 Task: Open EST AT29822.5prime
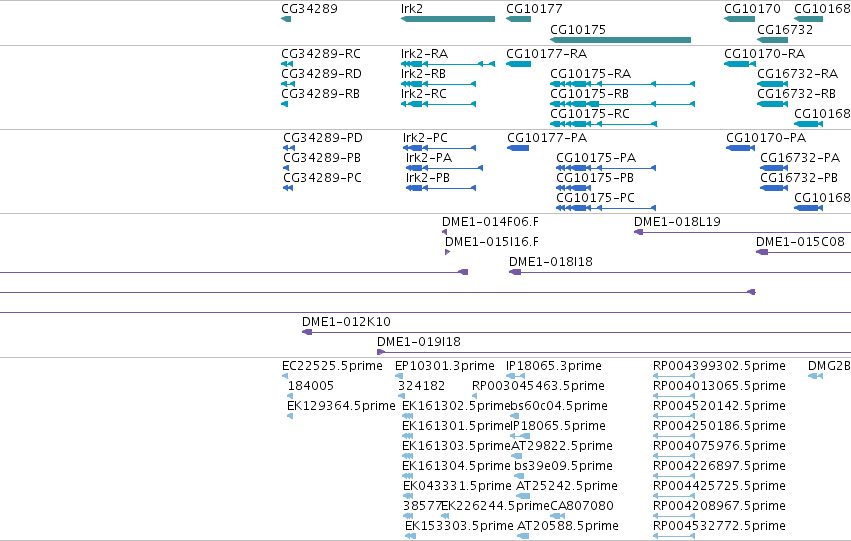coord(562,446)
